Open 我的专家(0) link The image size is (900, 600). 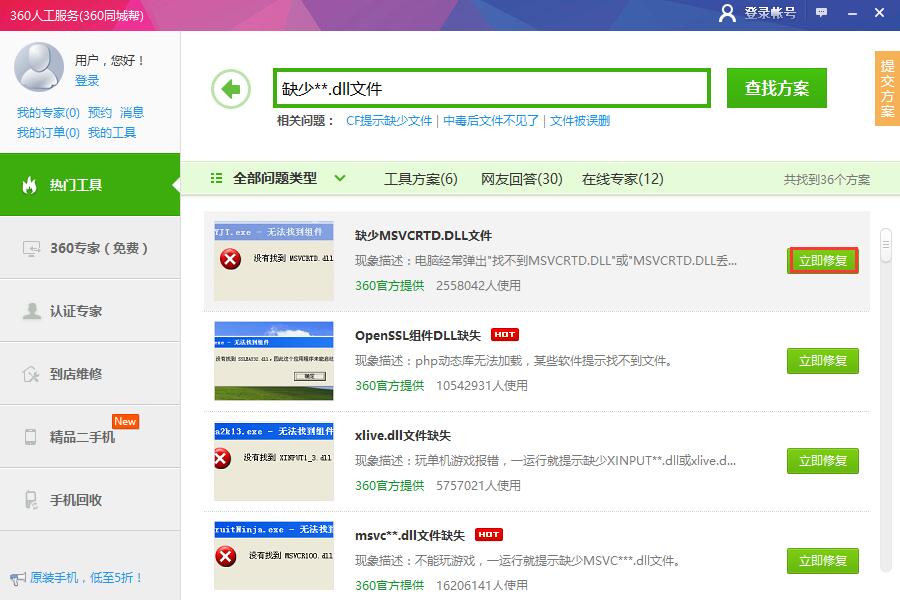point(48,113)
